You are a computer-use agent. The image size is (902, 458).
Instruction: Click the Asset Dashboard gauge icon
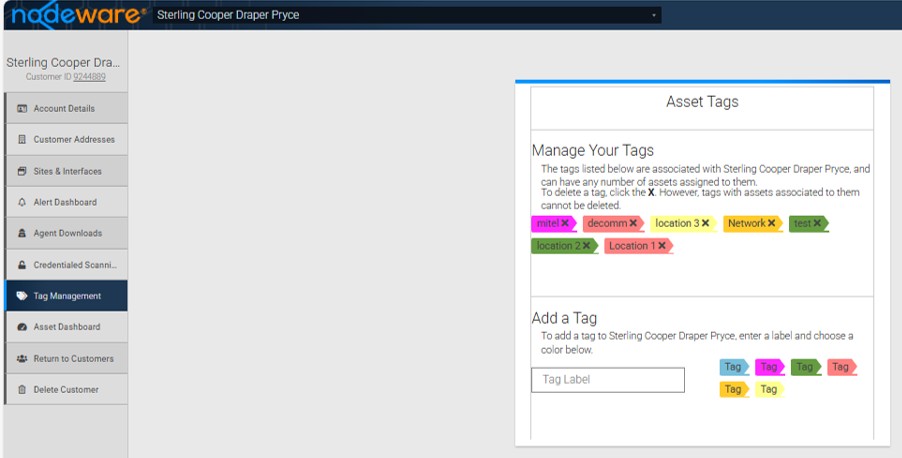22,327
